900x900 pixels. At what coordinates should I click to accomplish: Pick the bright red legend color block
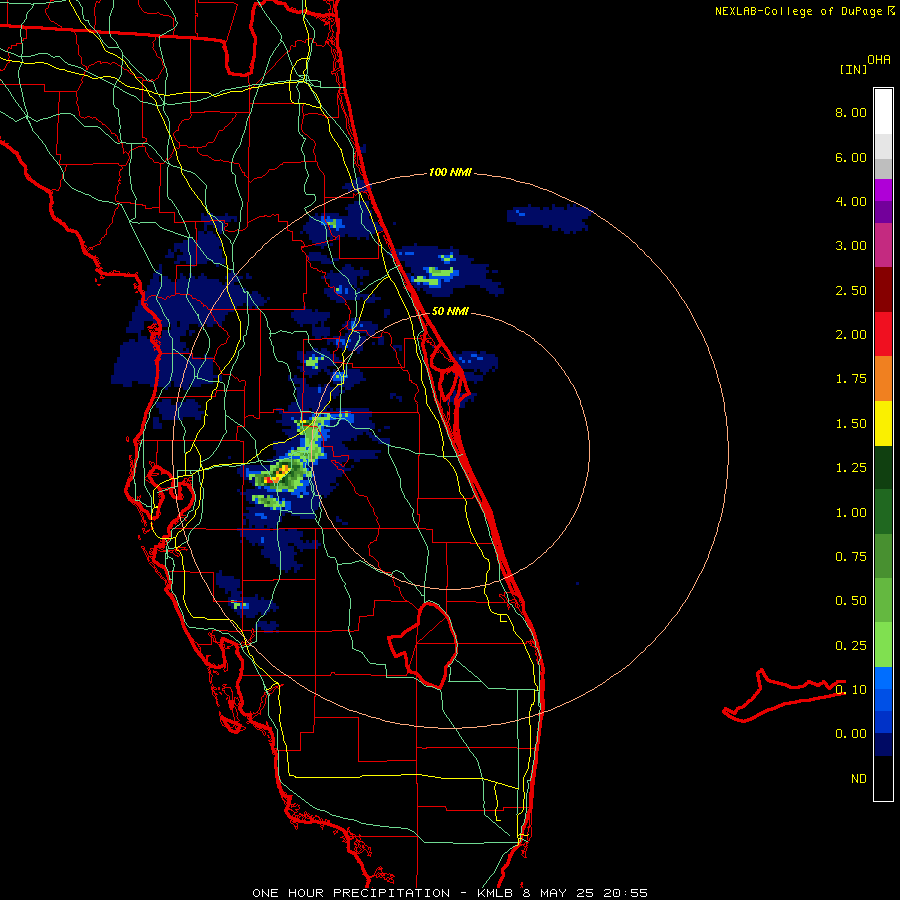click(883, 334)
